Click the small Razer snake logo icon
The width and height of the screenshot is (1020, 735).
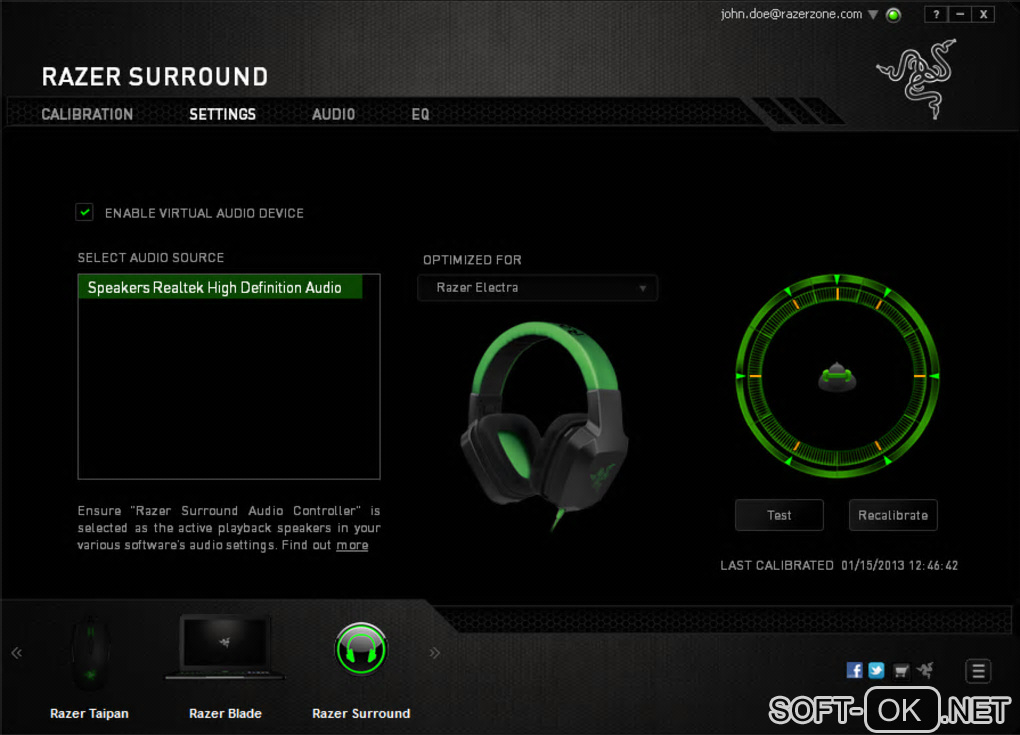(x=924, y=669)
